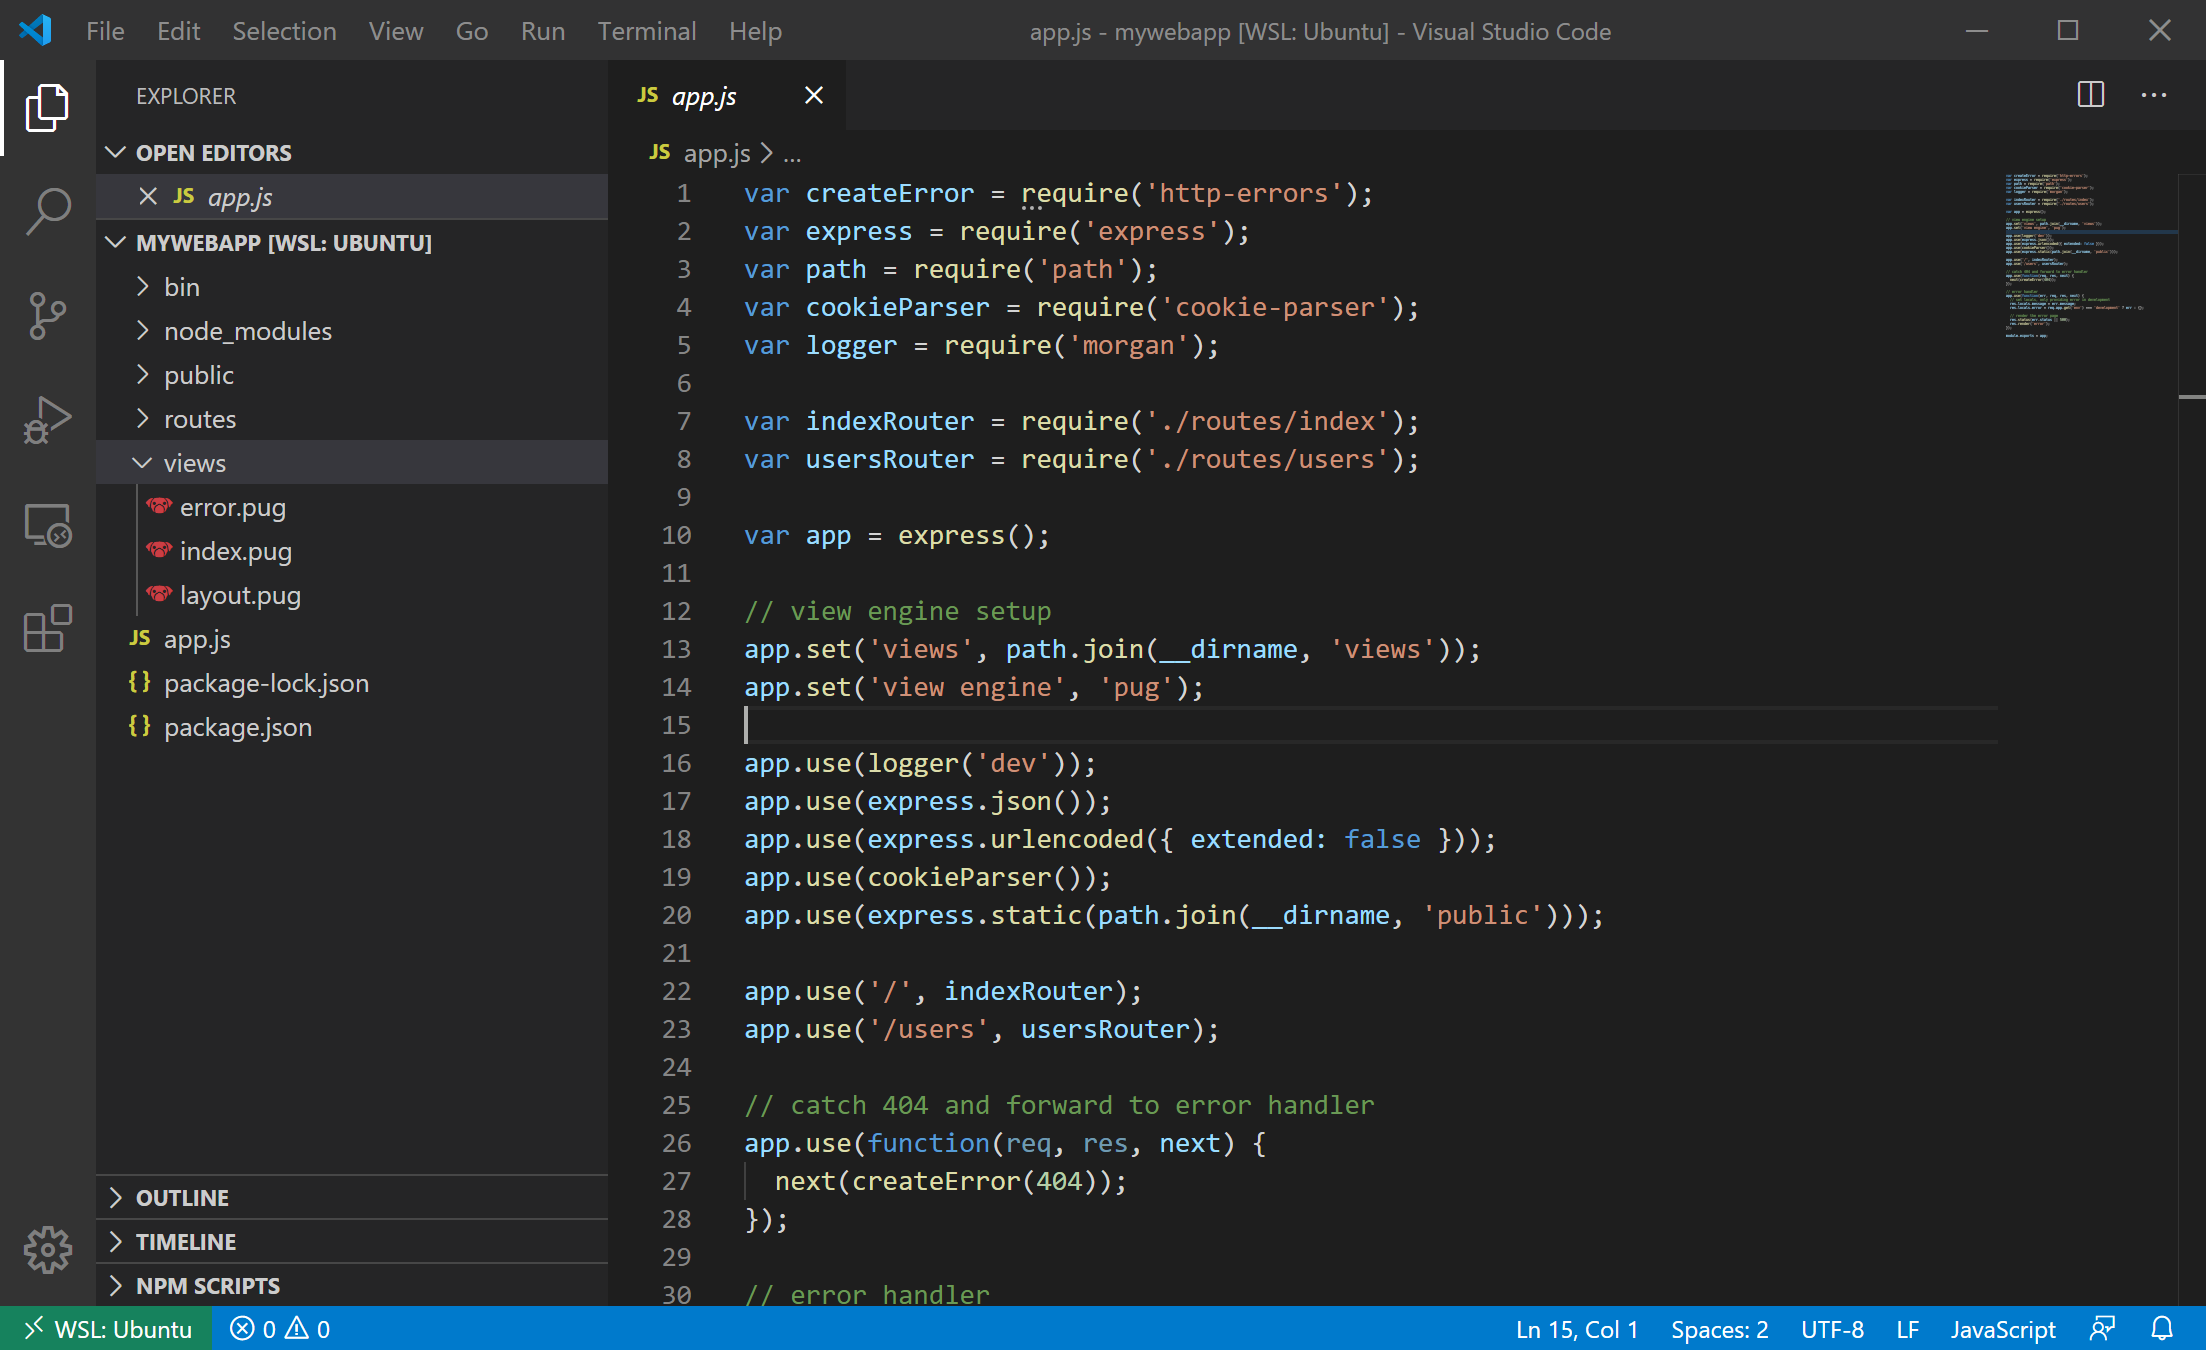Expand the NPM SCRIPTS section
This screenshot has height=1350, width=2206.
[207, 1285]
